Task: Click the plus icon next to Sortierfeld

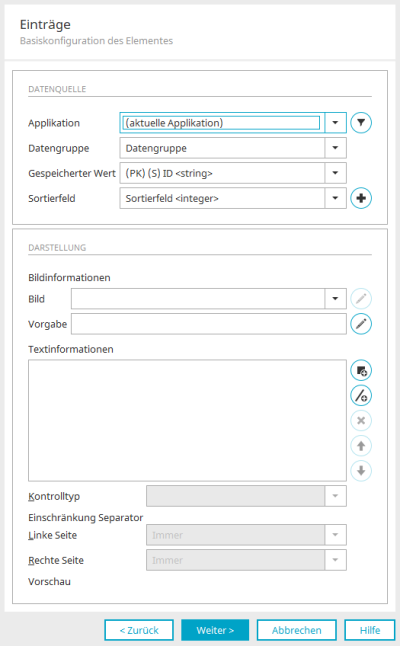Action: [x=361, y=198]
